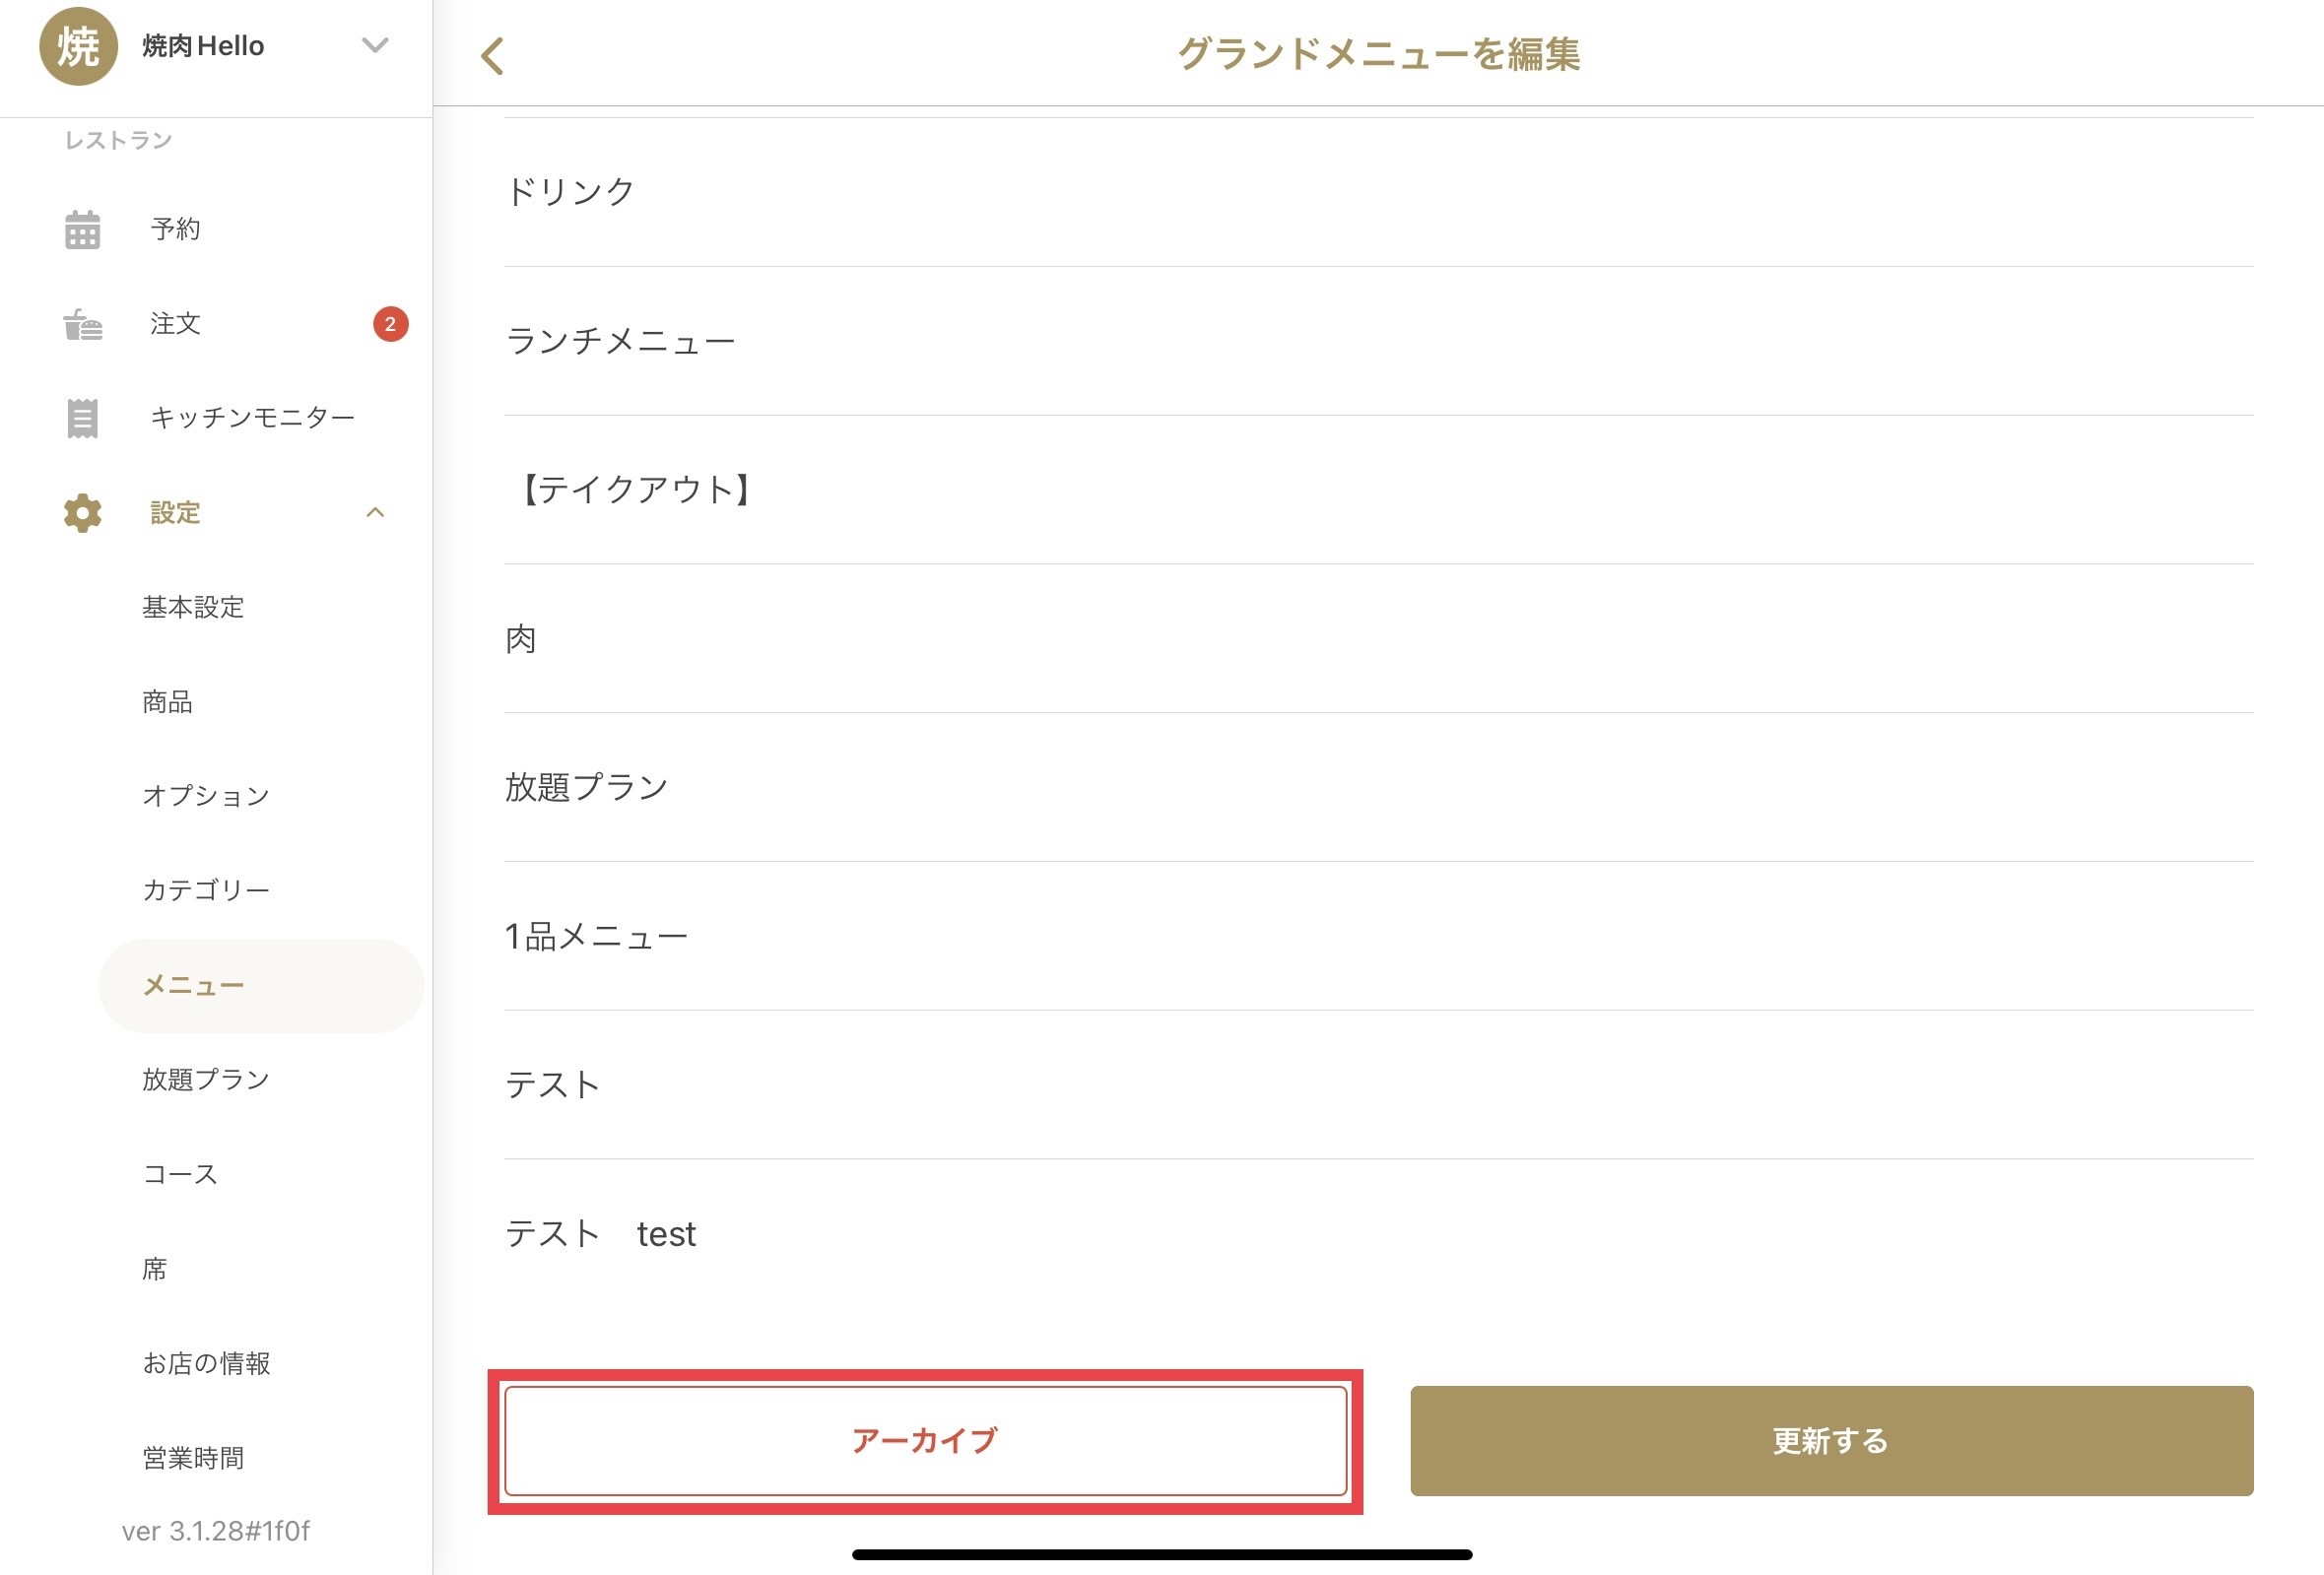This screenshot has width=2324, height=1575.
Task: Go to 商品 settings page
Action: (167, 702)
